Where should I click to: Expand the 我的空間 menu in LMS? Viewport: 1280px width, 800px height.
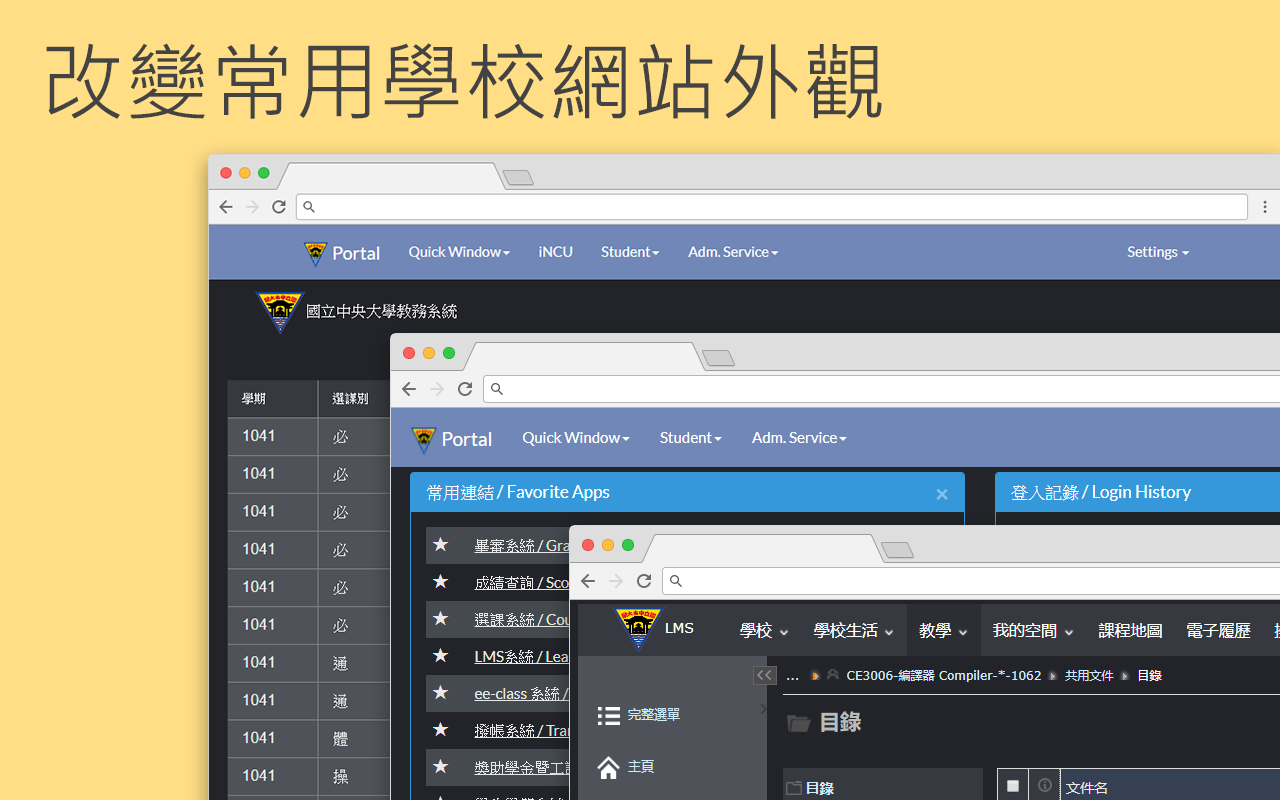(1033, 631)
